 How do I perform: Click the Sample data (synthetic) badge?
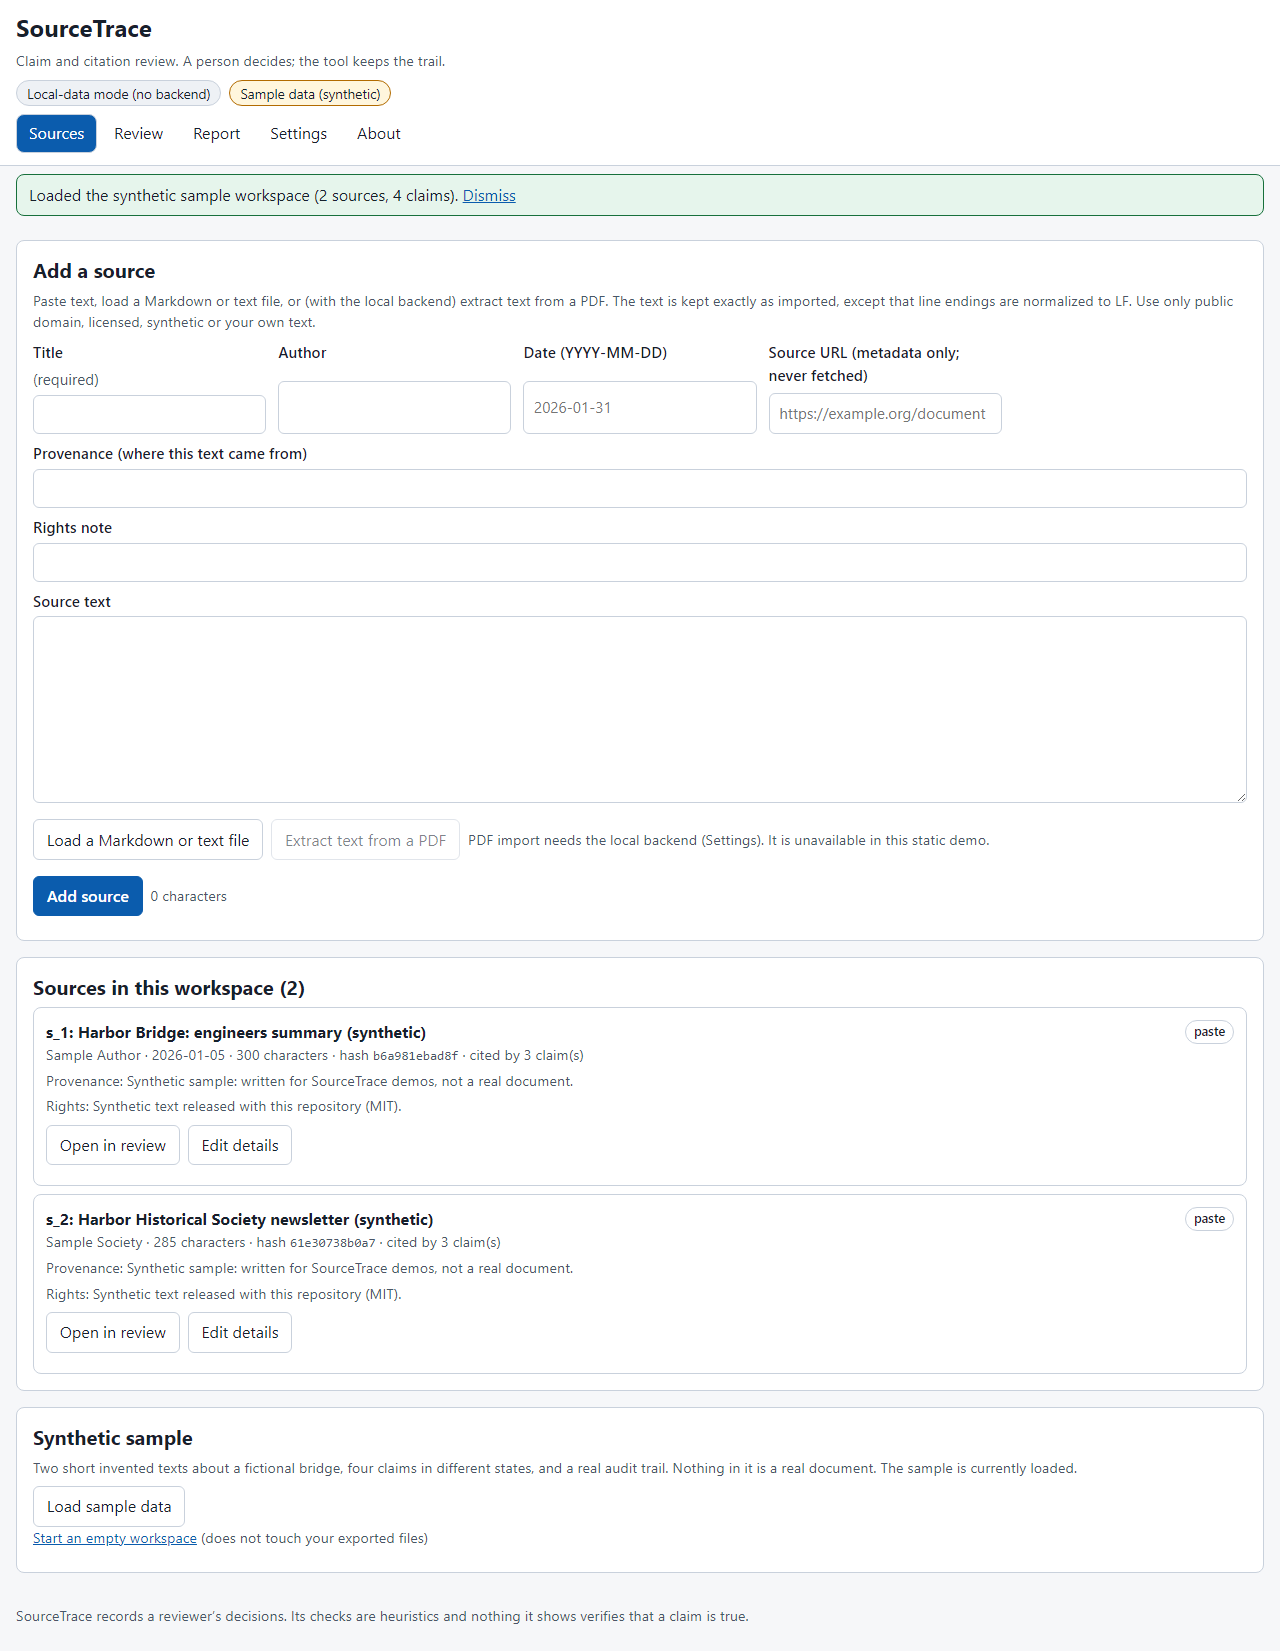[310, 94]
